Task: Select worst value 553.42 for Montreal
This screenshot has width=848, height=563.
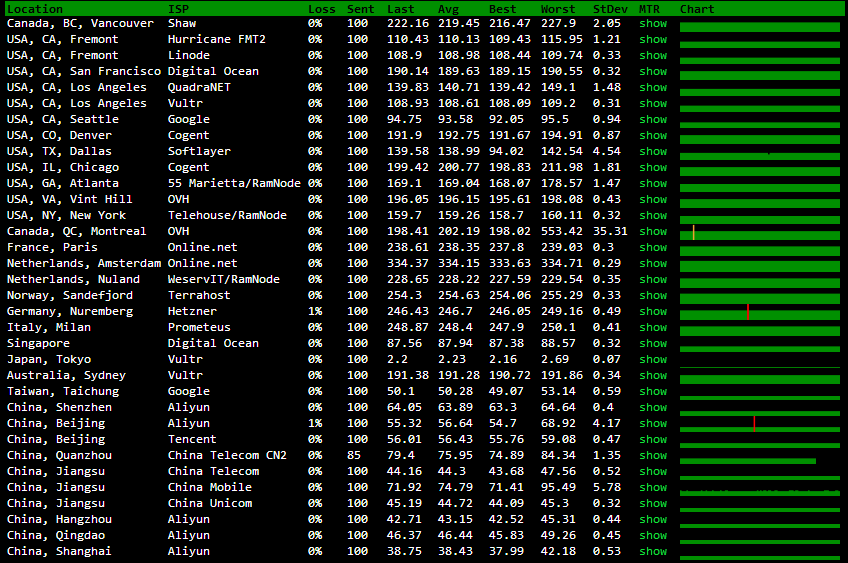Action: [x=562, y=231]
